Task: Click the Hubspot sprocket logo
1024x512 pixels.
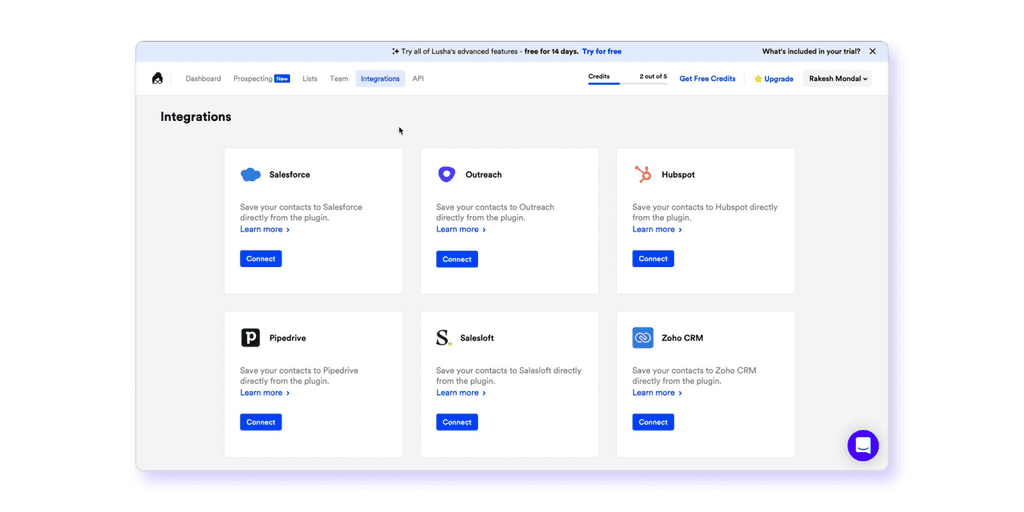Action: (x=643, y=174)
